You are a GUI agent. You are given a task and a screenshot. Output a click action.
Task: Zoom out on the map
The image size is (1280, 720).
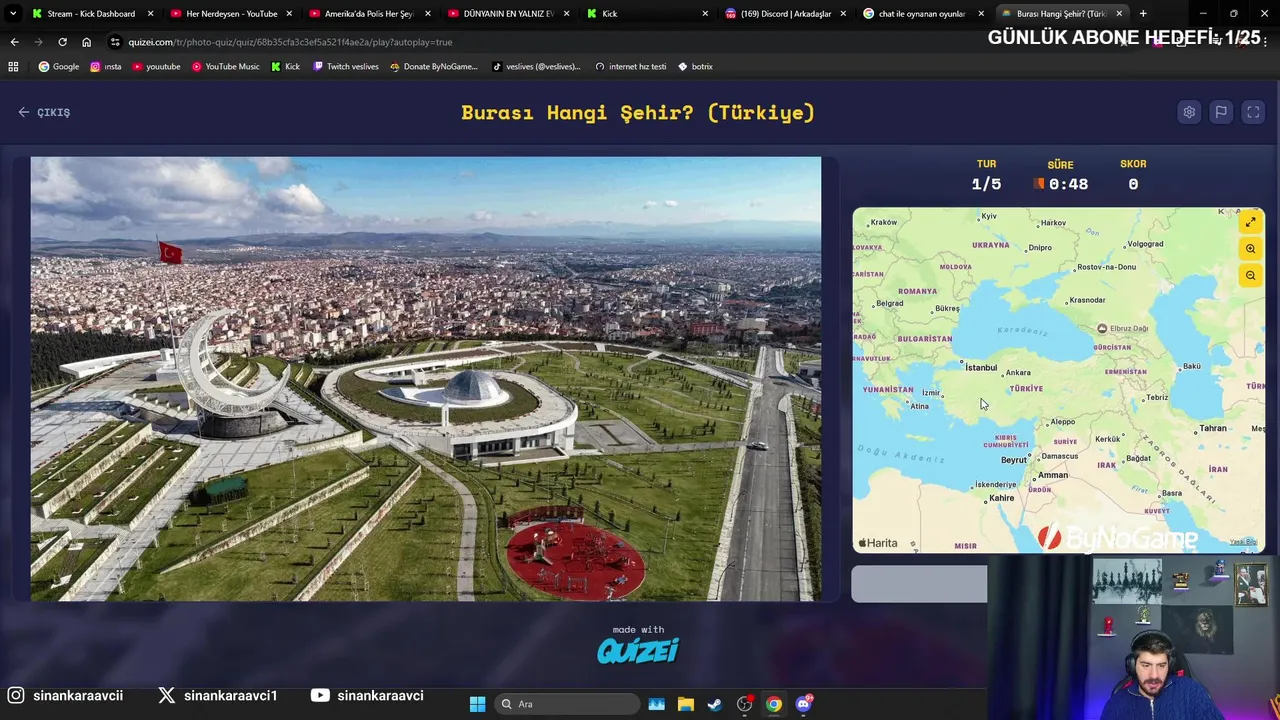(x=1251, y=276)
